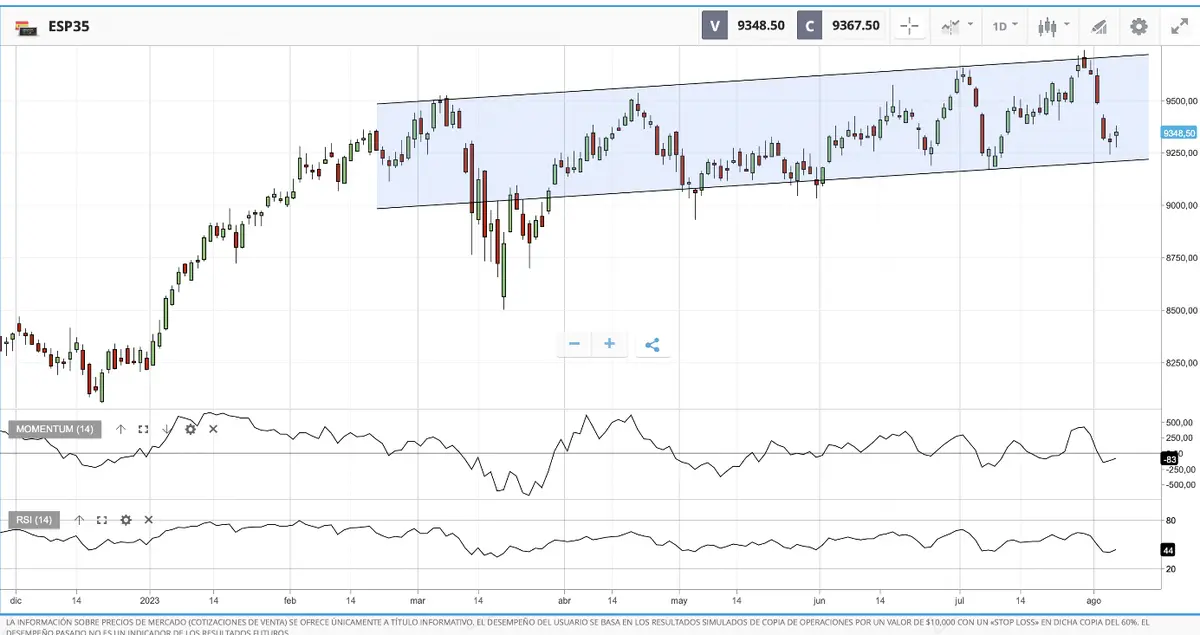Remove the Momentum indicator
Viewport: 1200px width, 635px height.
click(x=213, y=429)
